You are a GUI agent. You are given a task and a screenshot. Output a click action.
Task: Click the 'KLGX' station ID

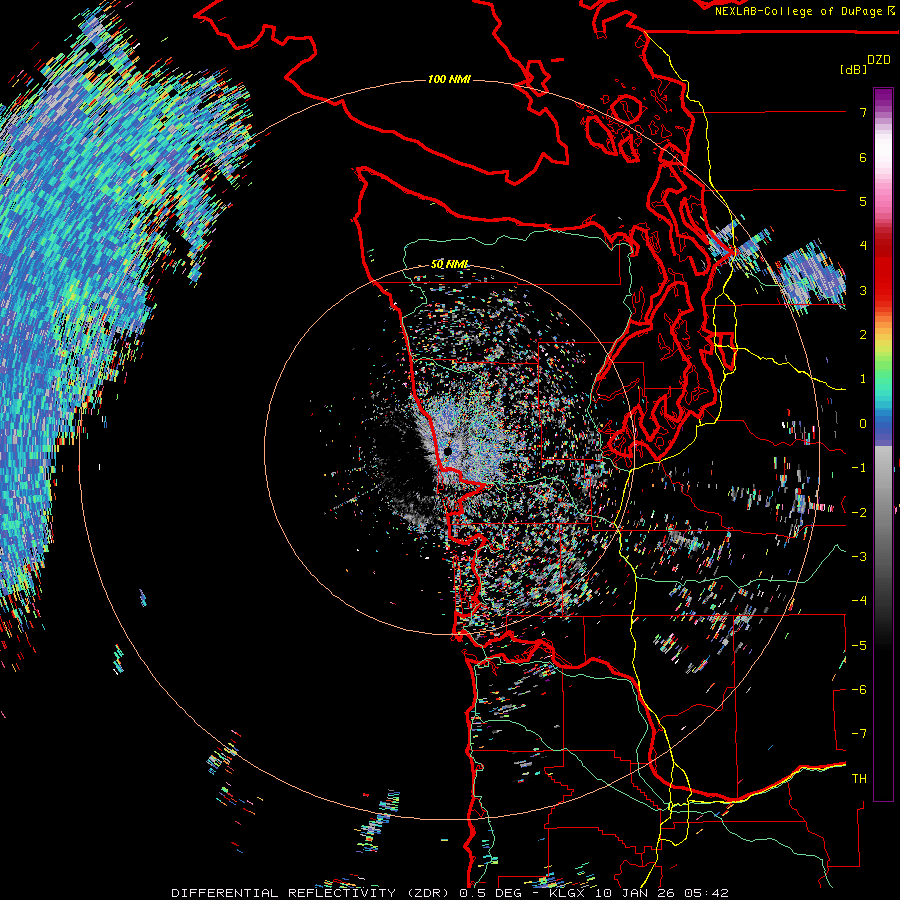pos(568,893)
